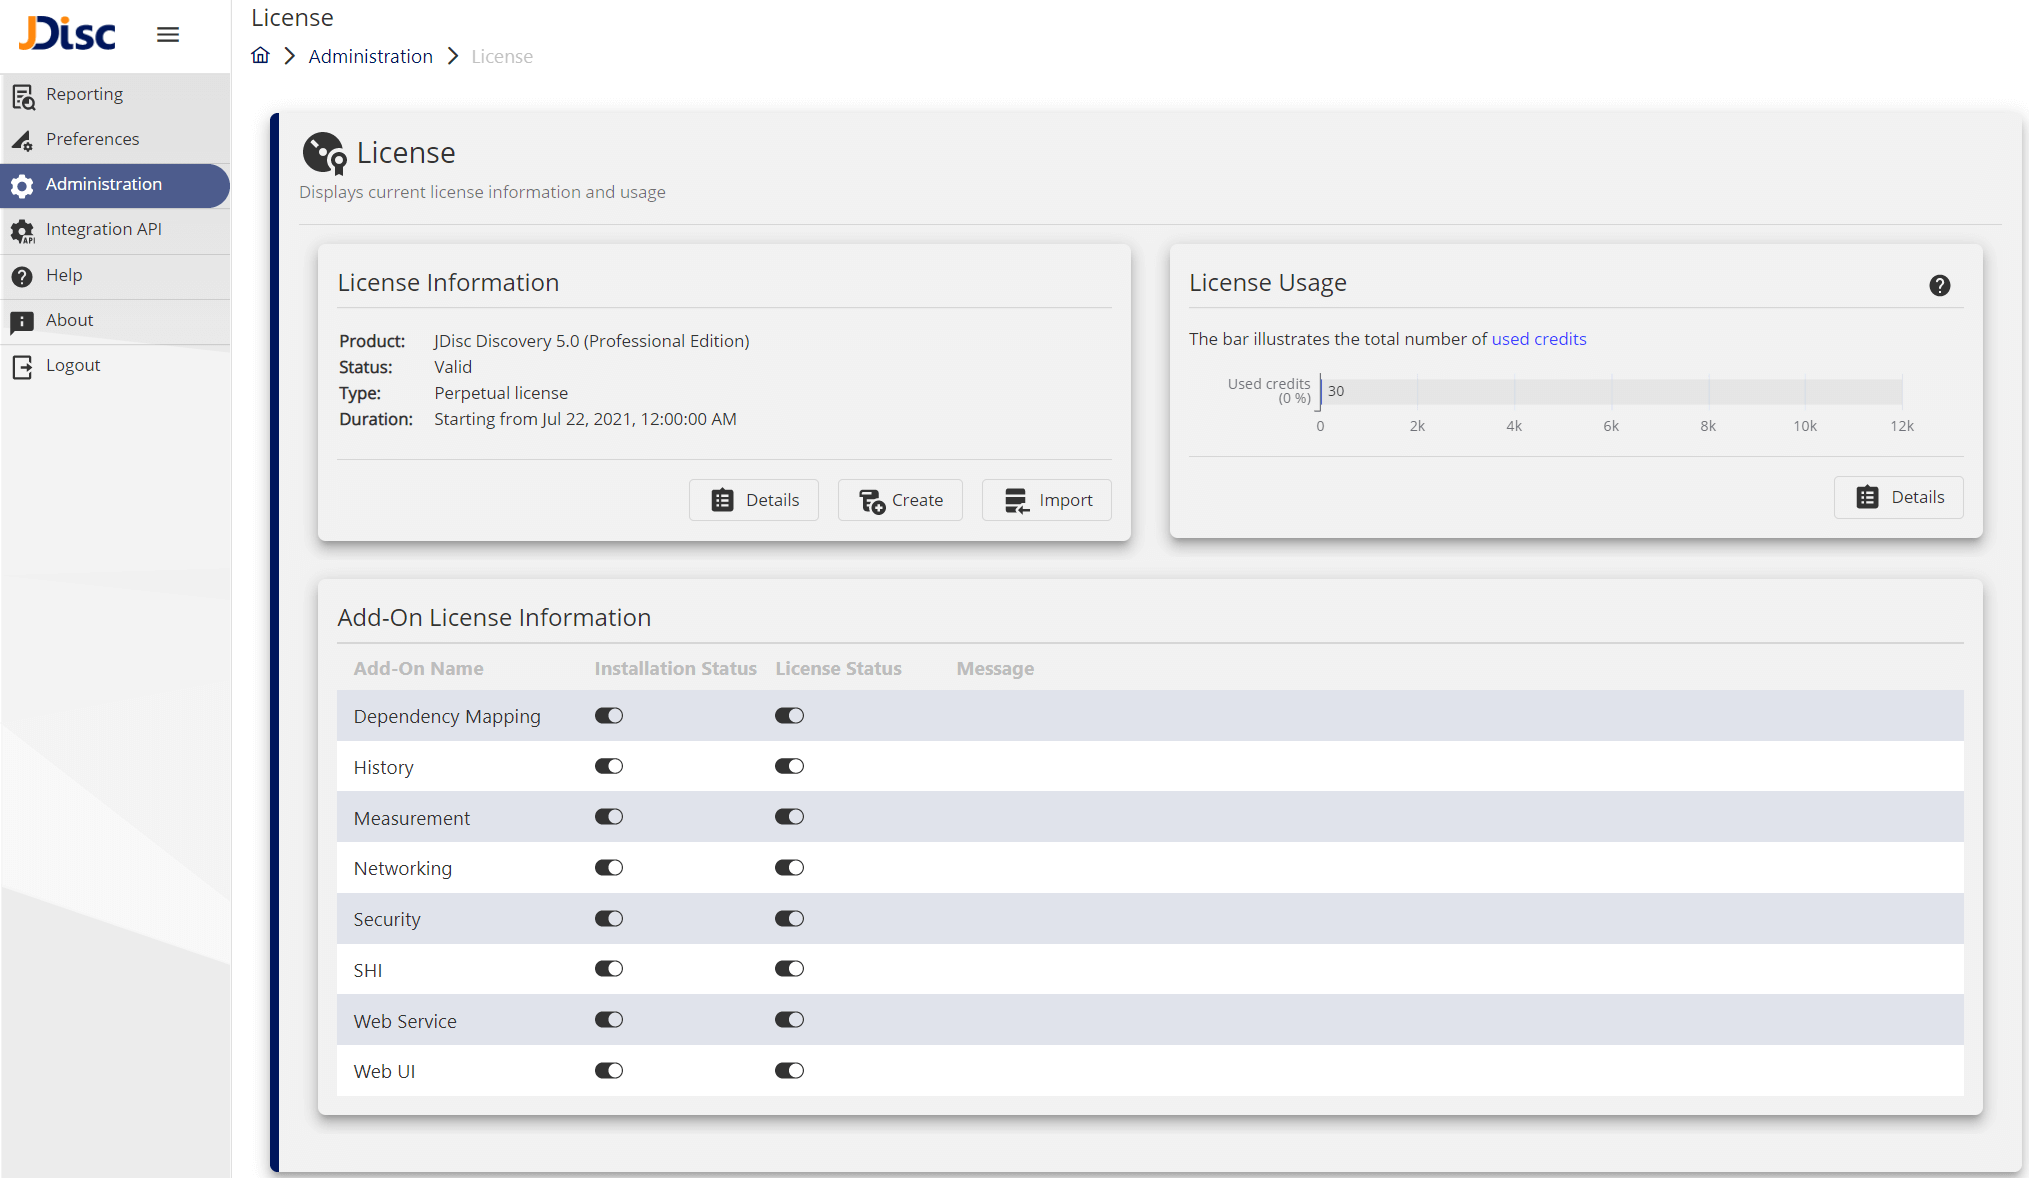Click the home breadcrumb icon
The image size is (2029, 1178).
tap(261, 56)
